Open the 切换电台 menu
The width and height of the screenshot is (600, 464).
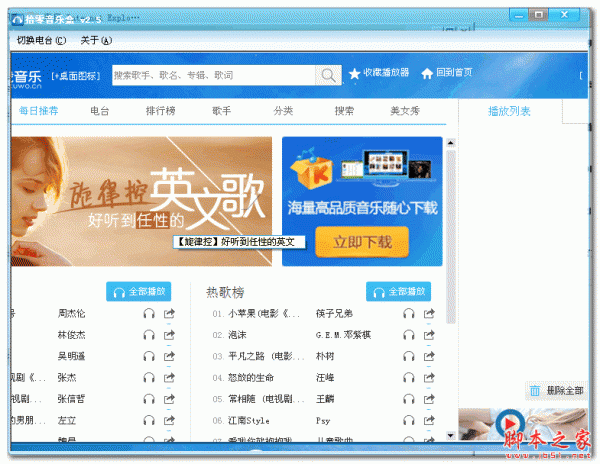coord(41,40)
